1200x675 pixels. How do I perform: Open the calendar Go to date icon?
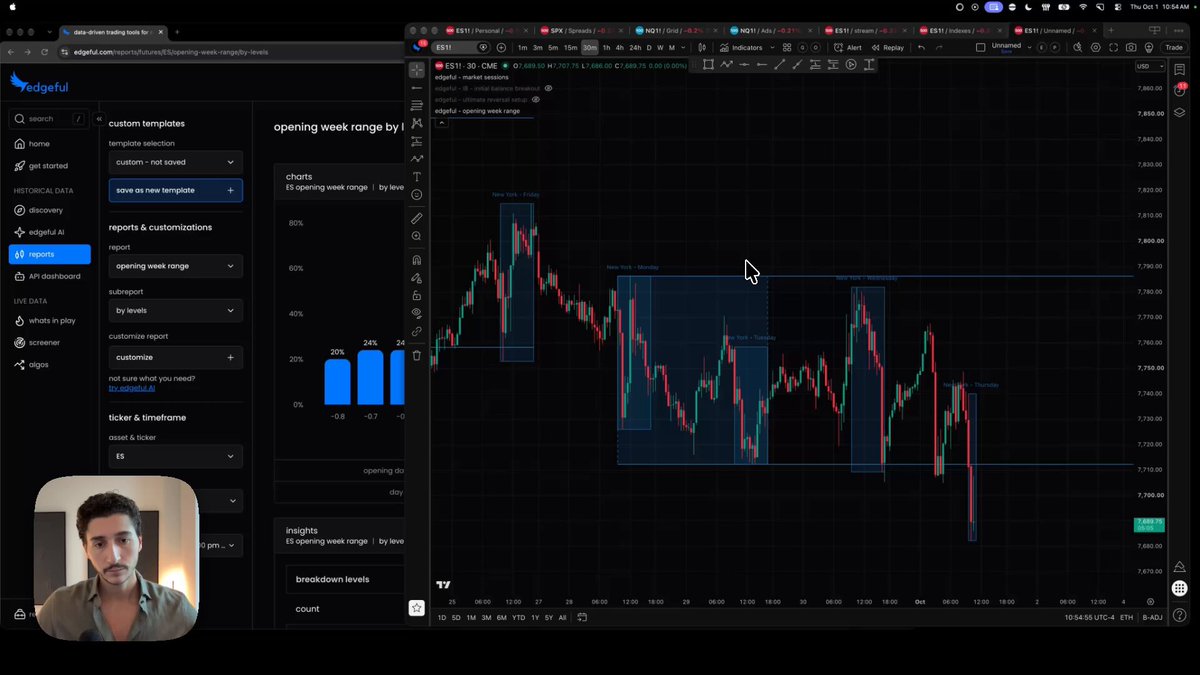tap(581, 617)
